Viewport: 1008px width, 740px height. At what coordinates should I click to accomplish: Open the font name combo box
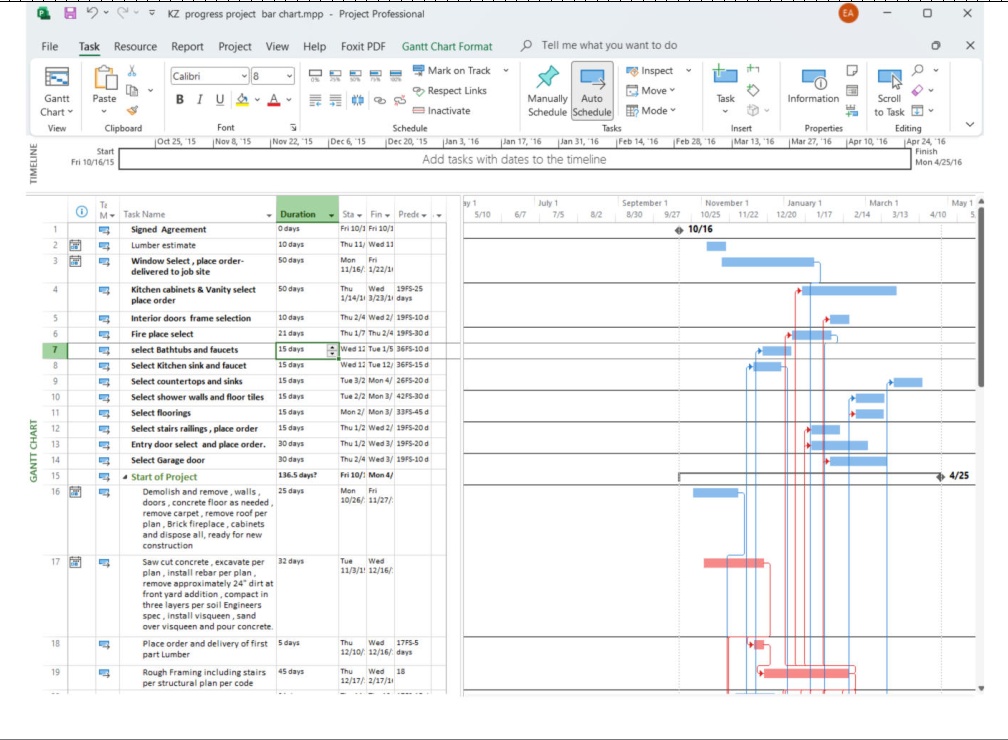(x=210, y=76)
